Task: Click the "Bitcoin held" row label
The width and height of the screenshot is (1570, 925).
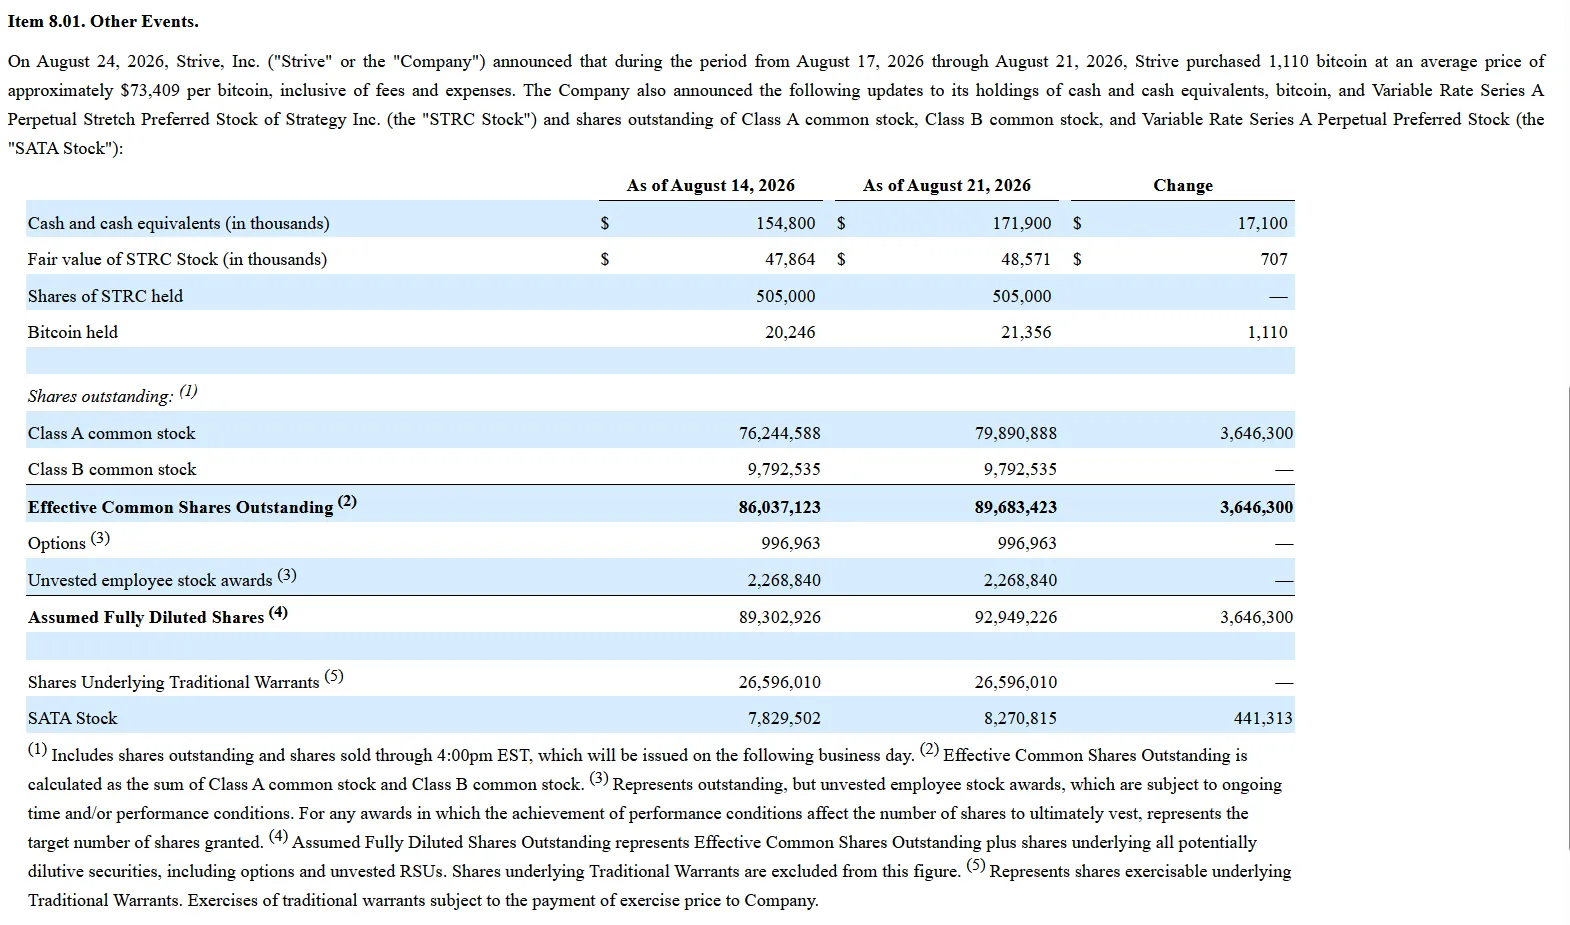Action: (x=72, y=332)
